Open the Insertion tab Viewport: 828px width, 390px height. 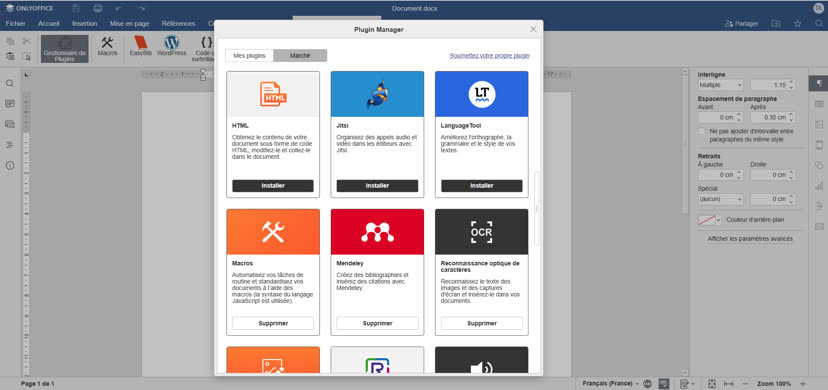[84, 24]
